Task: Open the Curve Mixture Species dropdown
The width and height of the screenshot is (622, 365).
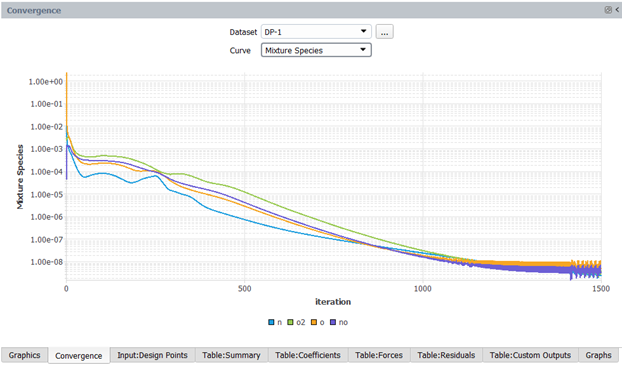Action: [x=316, y=50]
